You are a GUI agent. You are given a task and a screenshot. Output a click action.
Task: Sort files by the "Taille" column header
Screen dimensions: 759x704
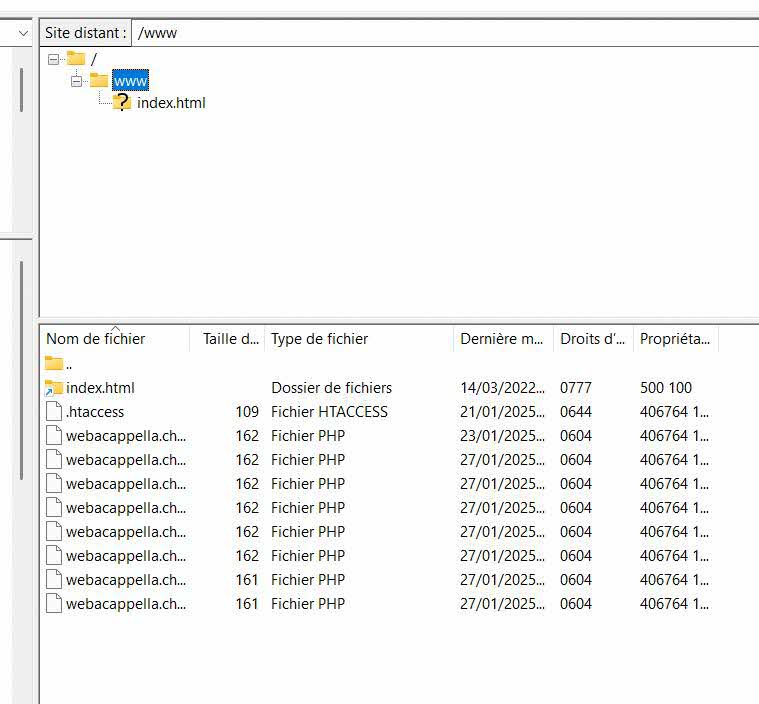(x=230, y=339)
